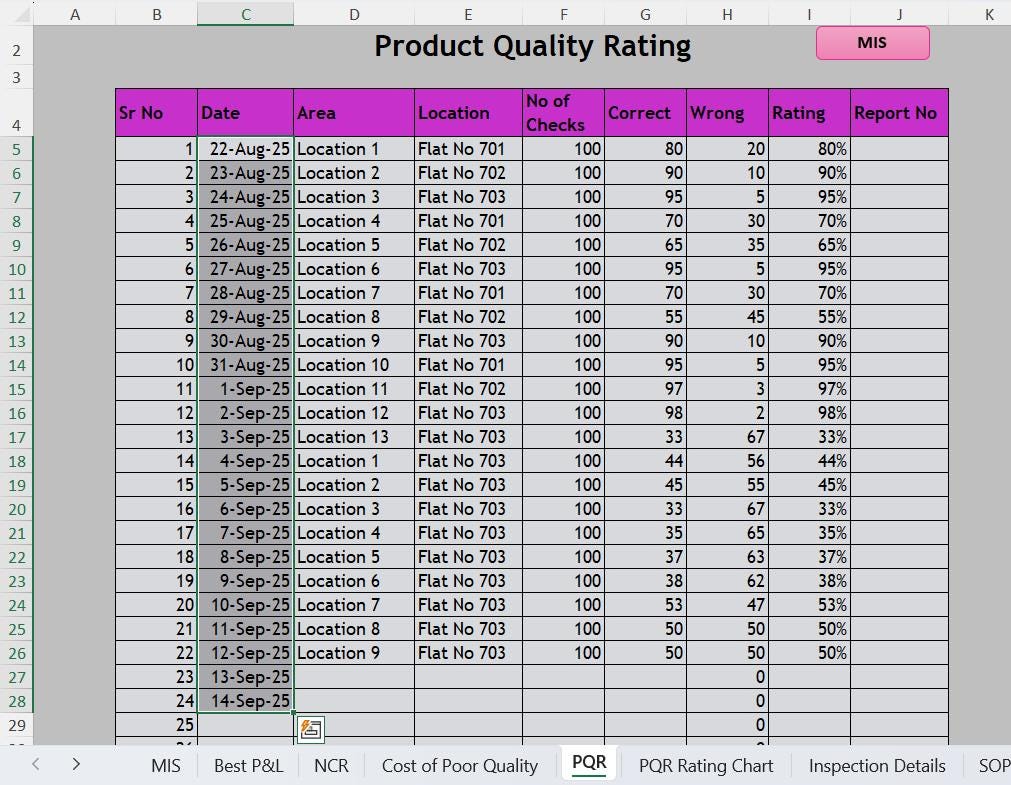Select the cell showing 22-Aug-25

(245, 148)
